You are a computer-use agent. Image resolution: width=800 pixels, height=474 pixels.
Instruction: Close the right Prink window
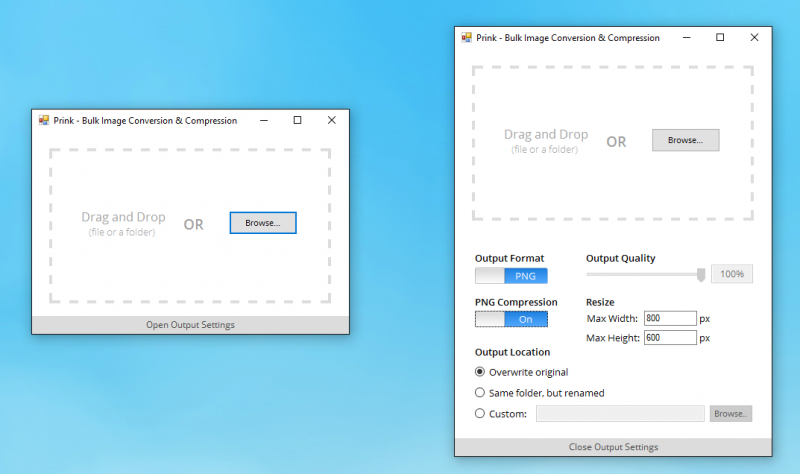(x=755, y=38)
